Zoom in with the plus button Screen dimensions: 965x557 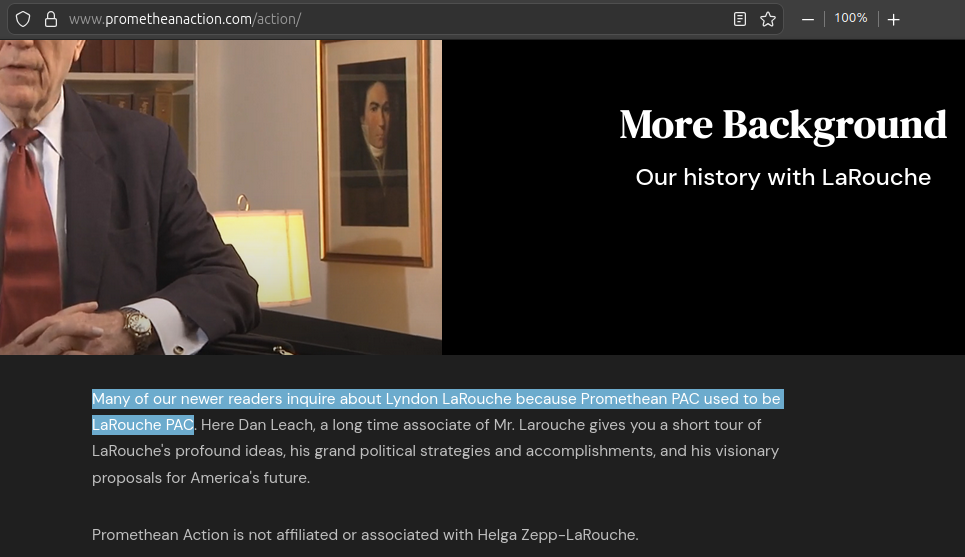click(894, 20)
